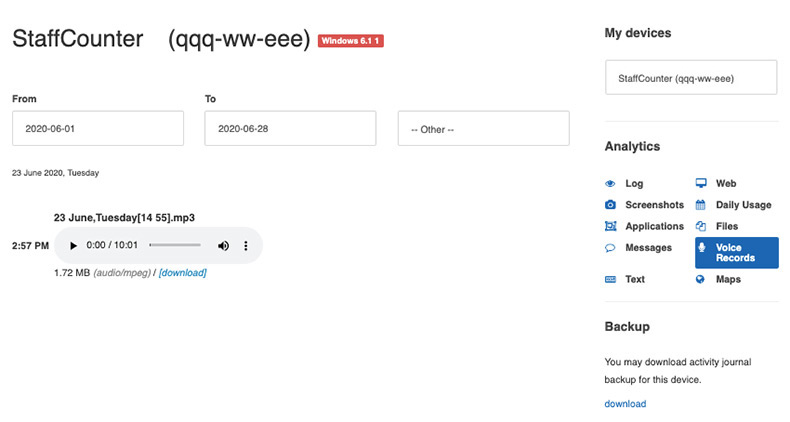Select the Voice Records section
The width and height of the screenshot is (790, 422).
pyautogui.click(x=737, y=253)
